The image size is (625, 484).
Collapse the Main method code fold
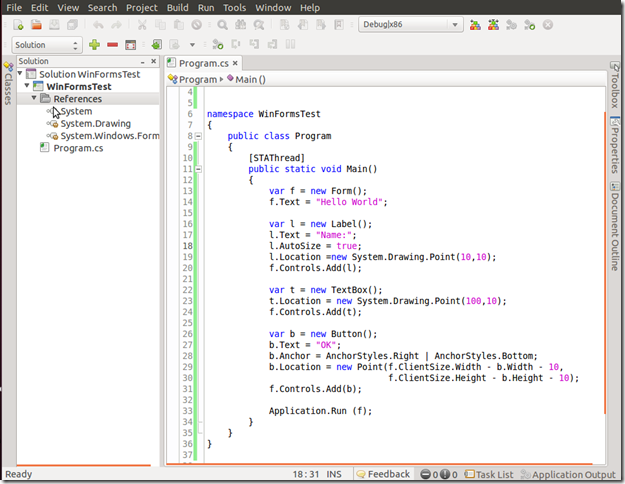point(199,169)
